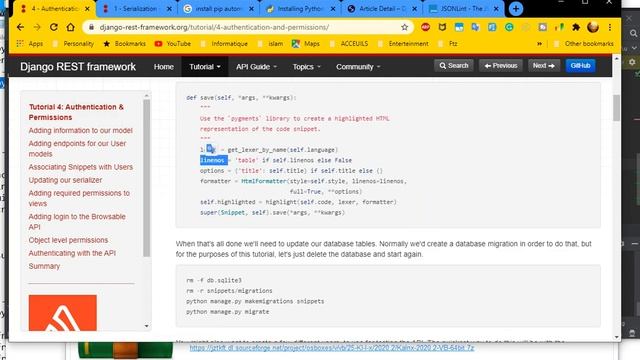Expand the Tutorial dropdown menu
The width and height of the screenshot is (640, 360).
(x=204, y=67)
